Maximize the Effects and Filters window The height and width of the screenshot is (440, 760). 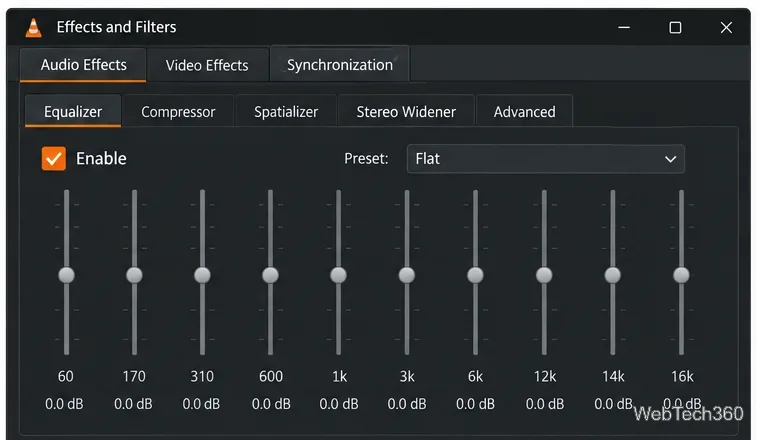[675, 28]
